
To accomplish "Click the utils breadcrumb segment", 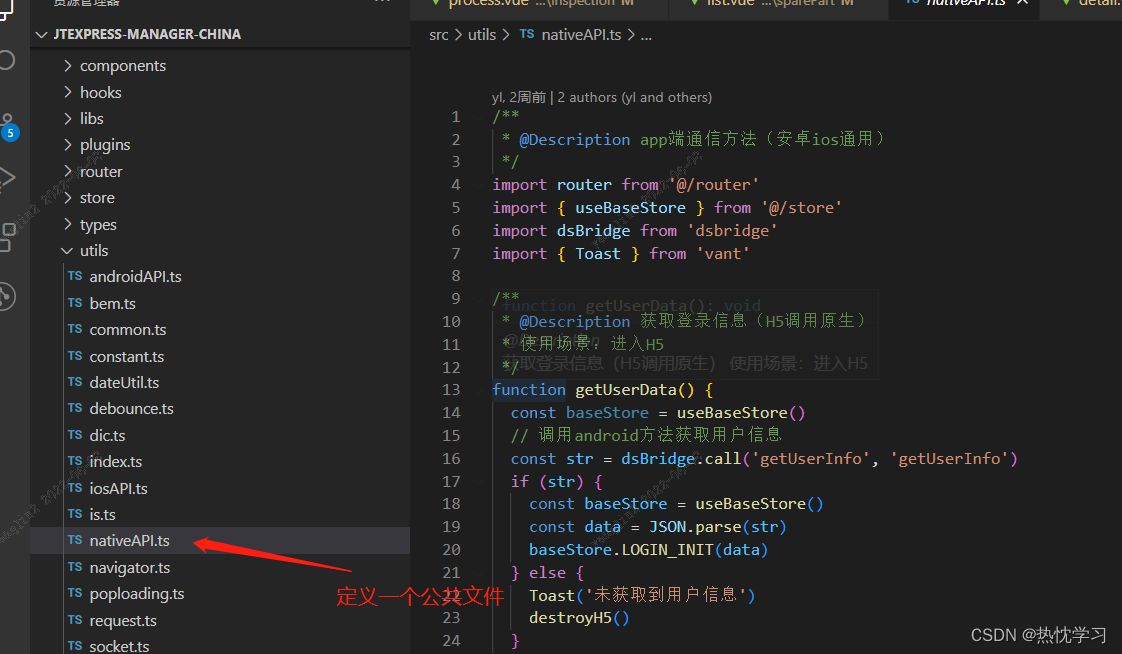I will point(482,34).
